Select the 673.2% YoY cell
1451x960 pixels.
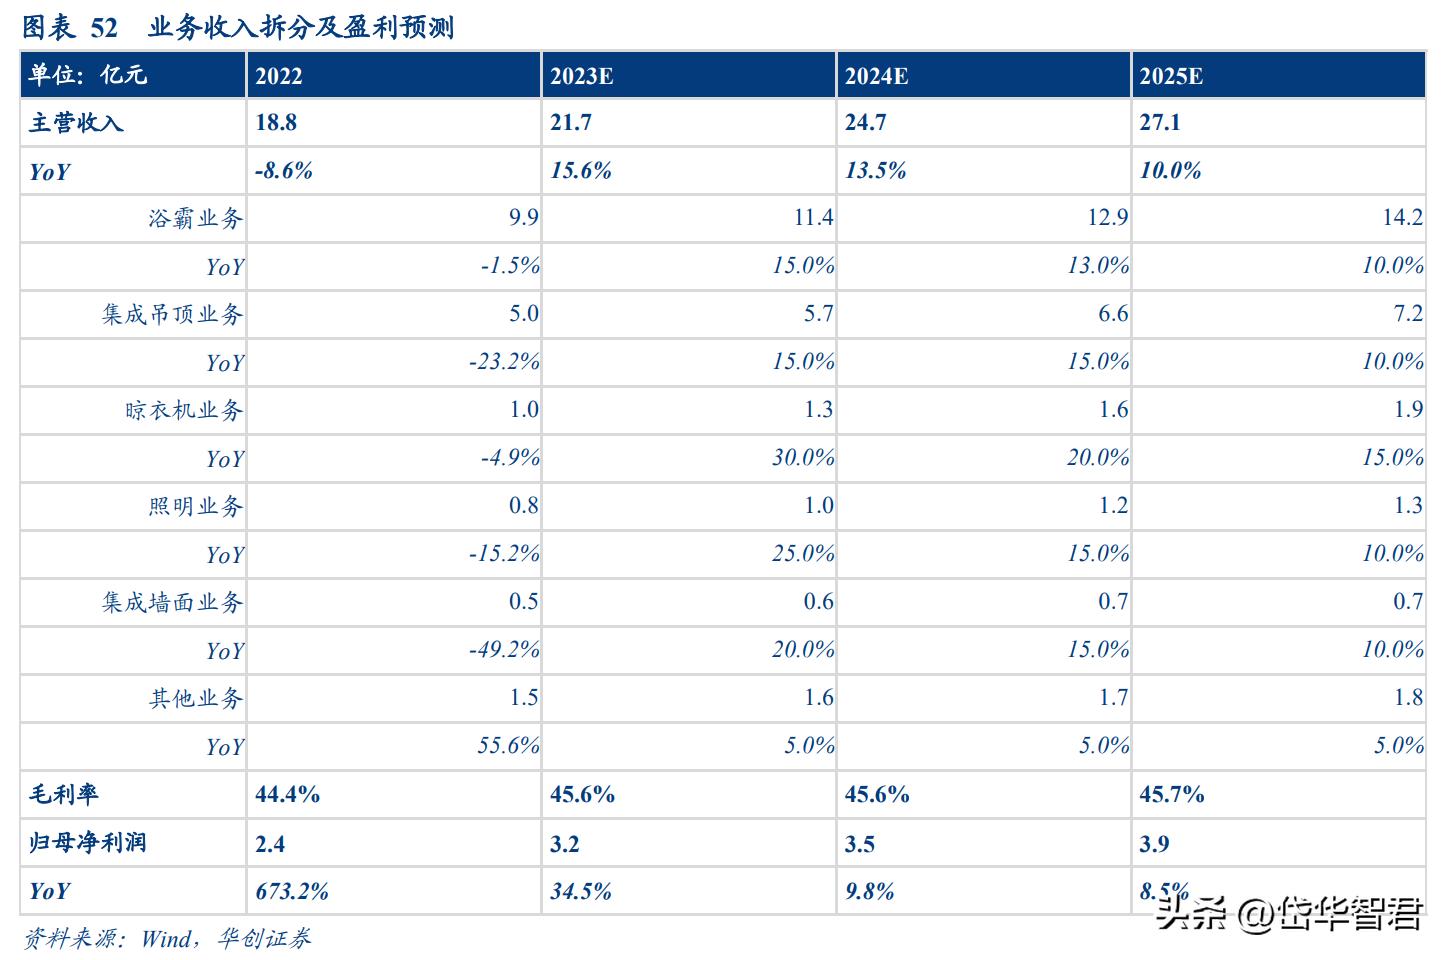click(x=292, y=891)
